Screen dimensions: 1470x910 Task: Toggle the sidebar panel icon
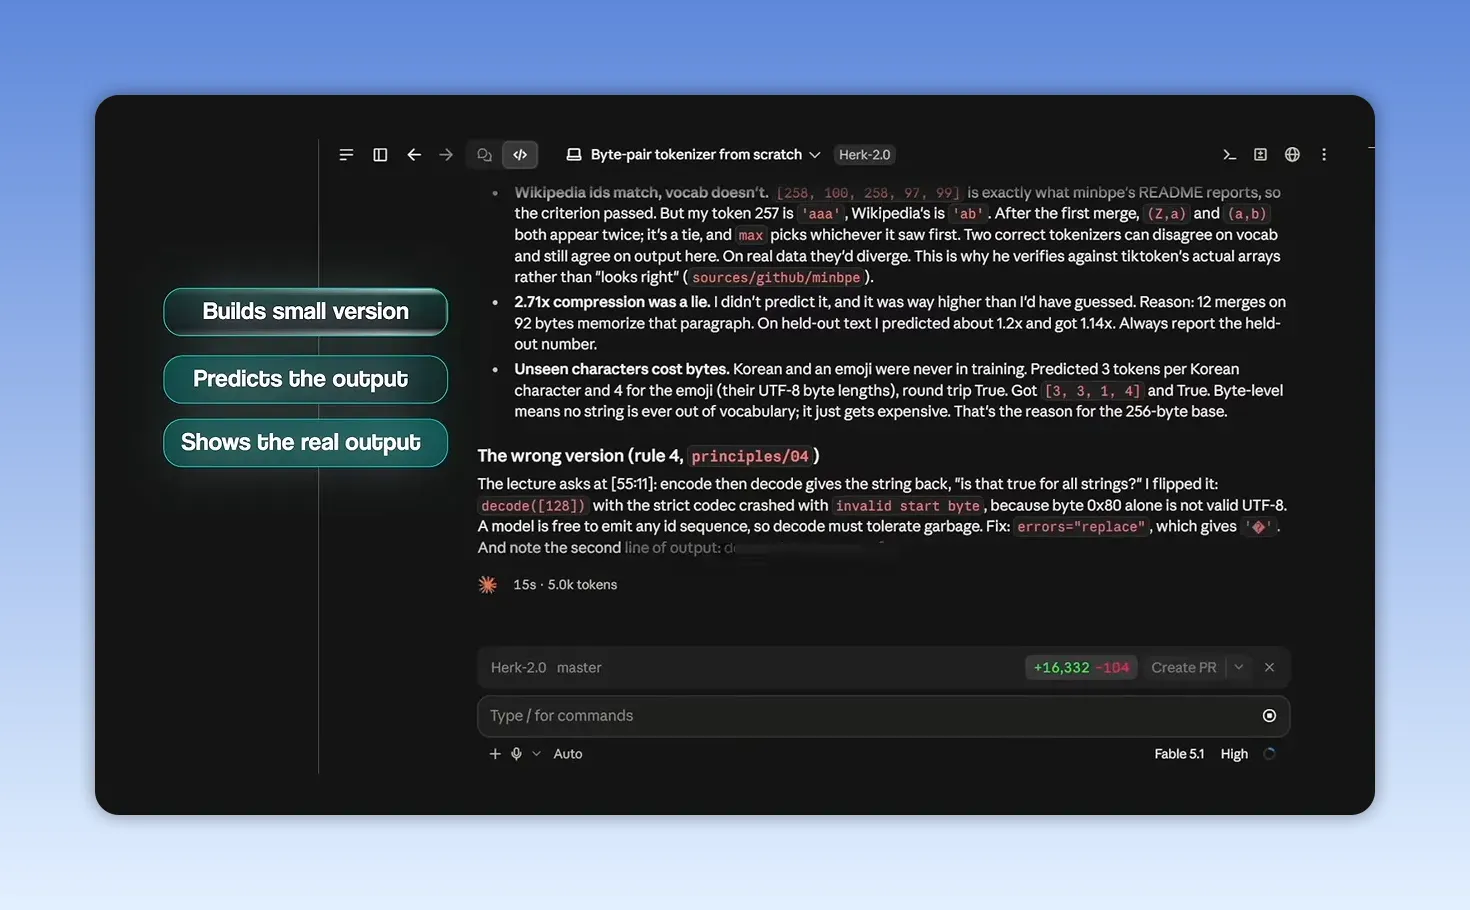pos(380,155)
